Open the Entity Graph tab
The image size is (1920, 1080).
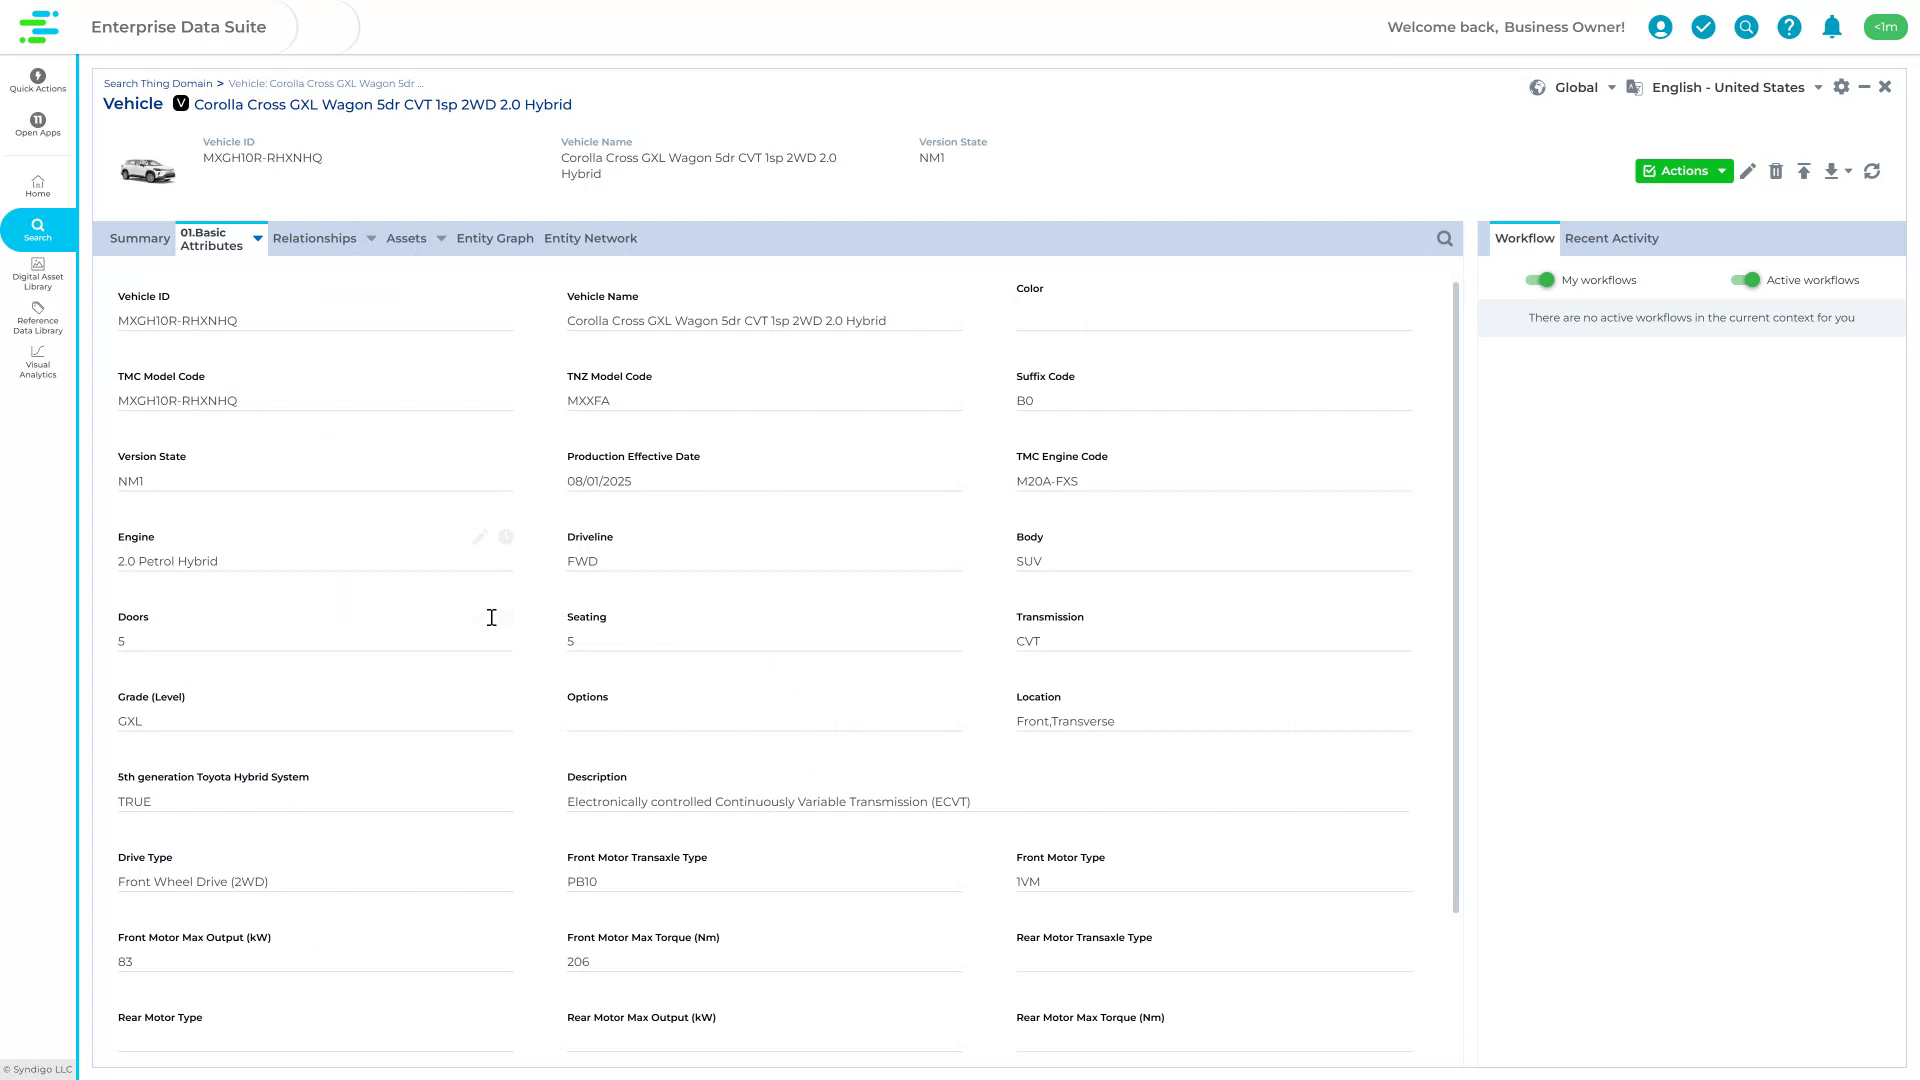(x=494, y=238)
